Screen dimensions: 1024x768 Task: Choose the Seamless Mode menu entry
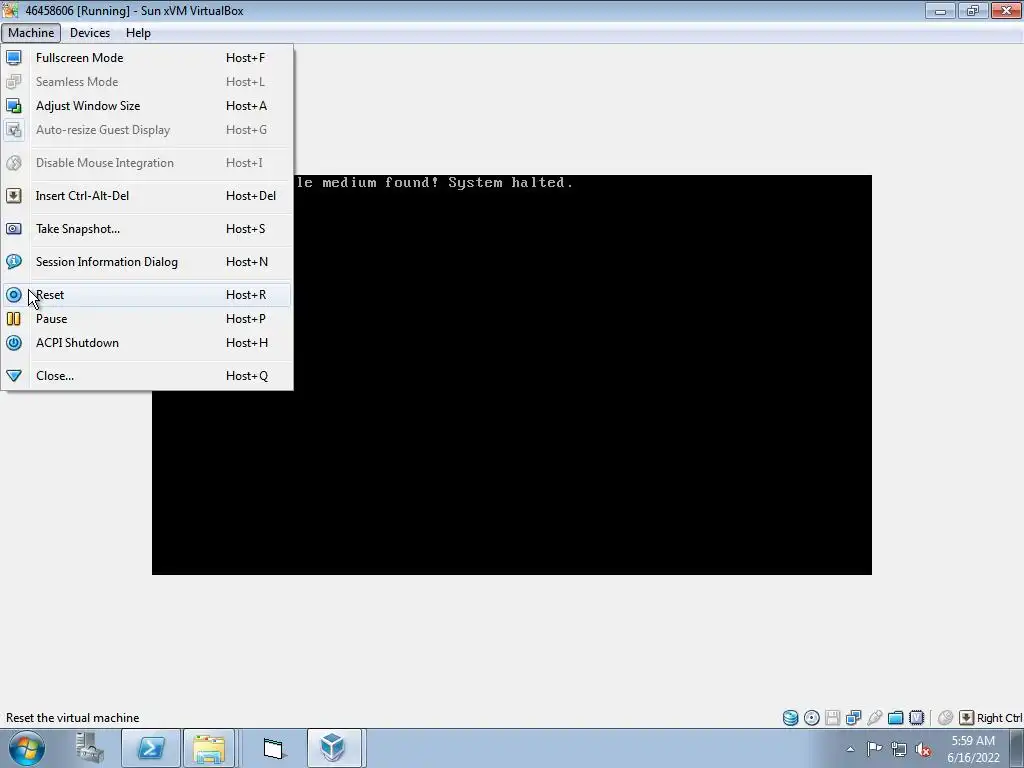tap(147, 82)
